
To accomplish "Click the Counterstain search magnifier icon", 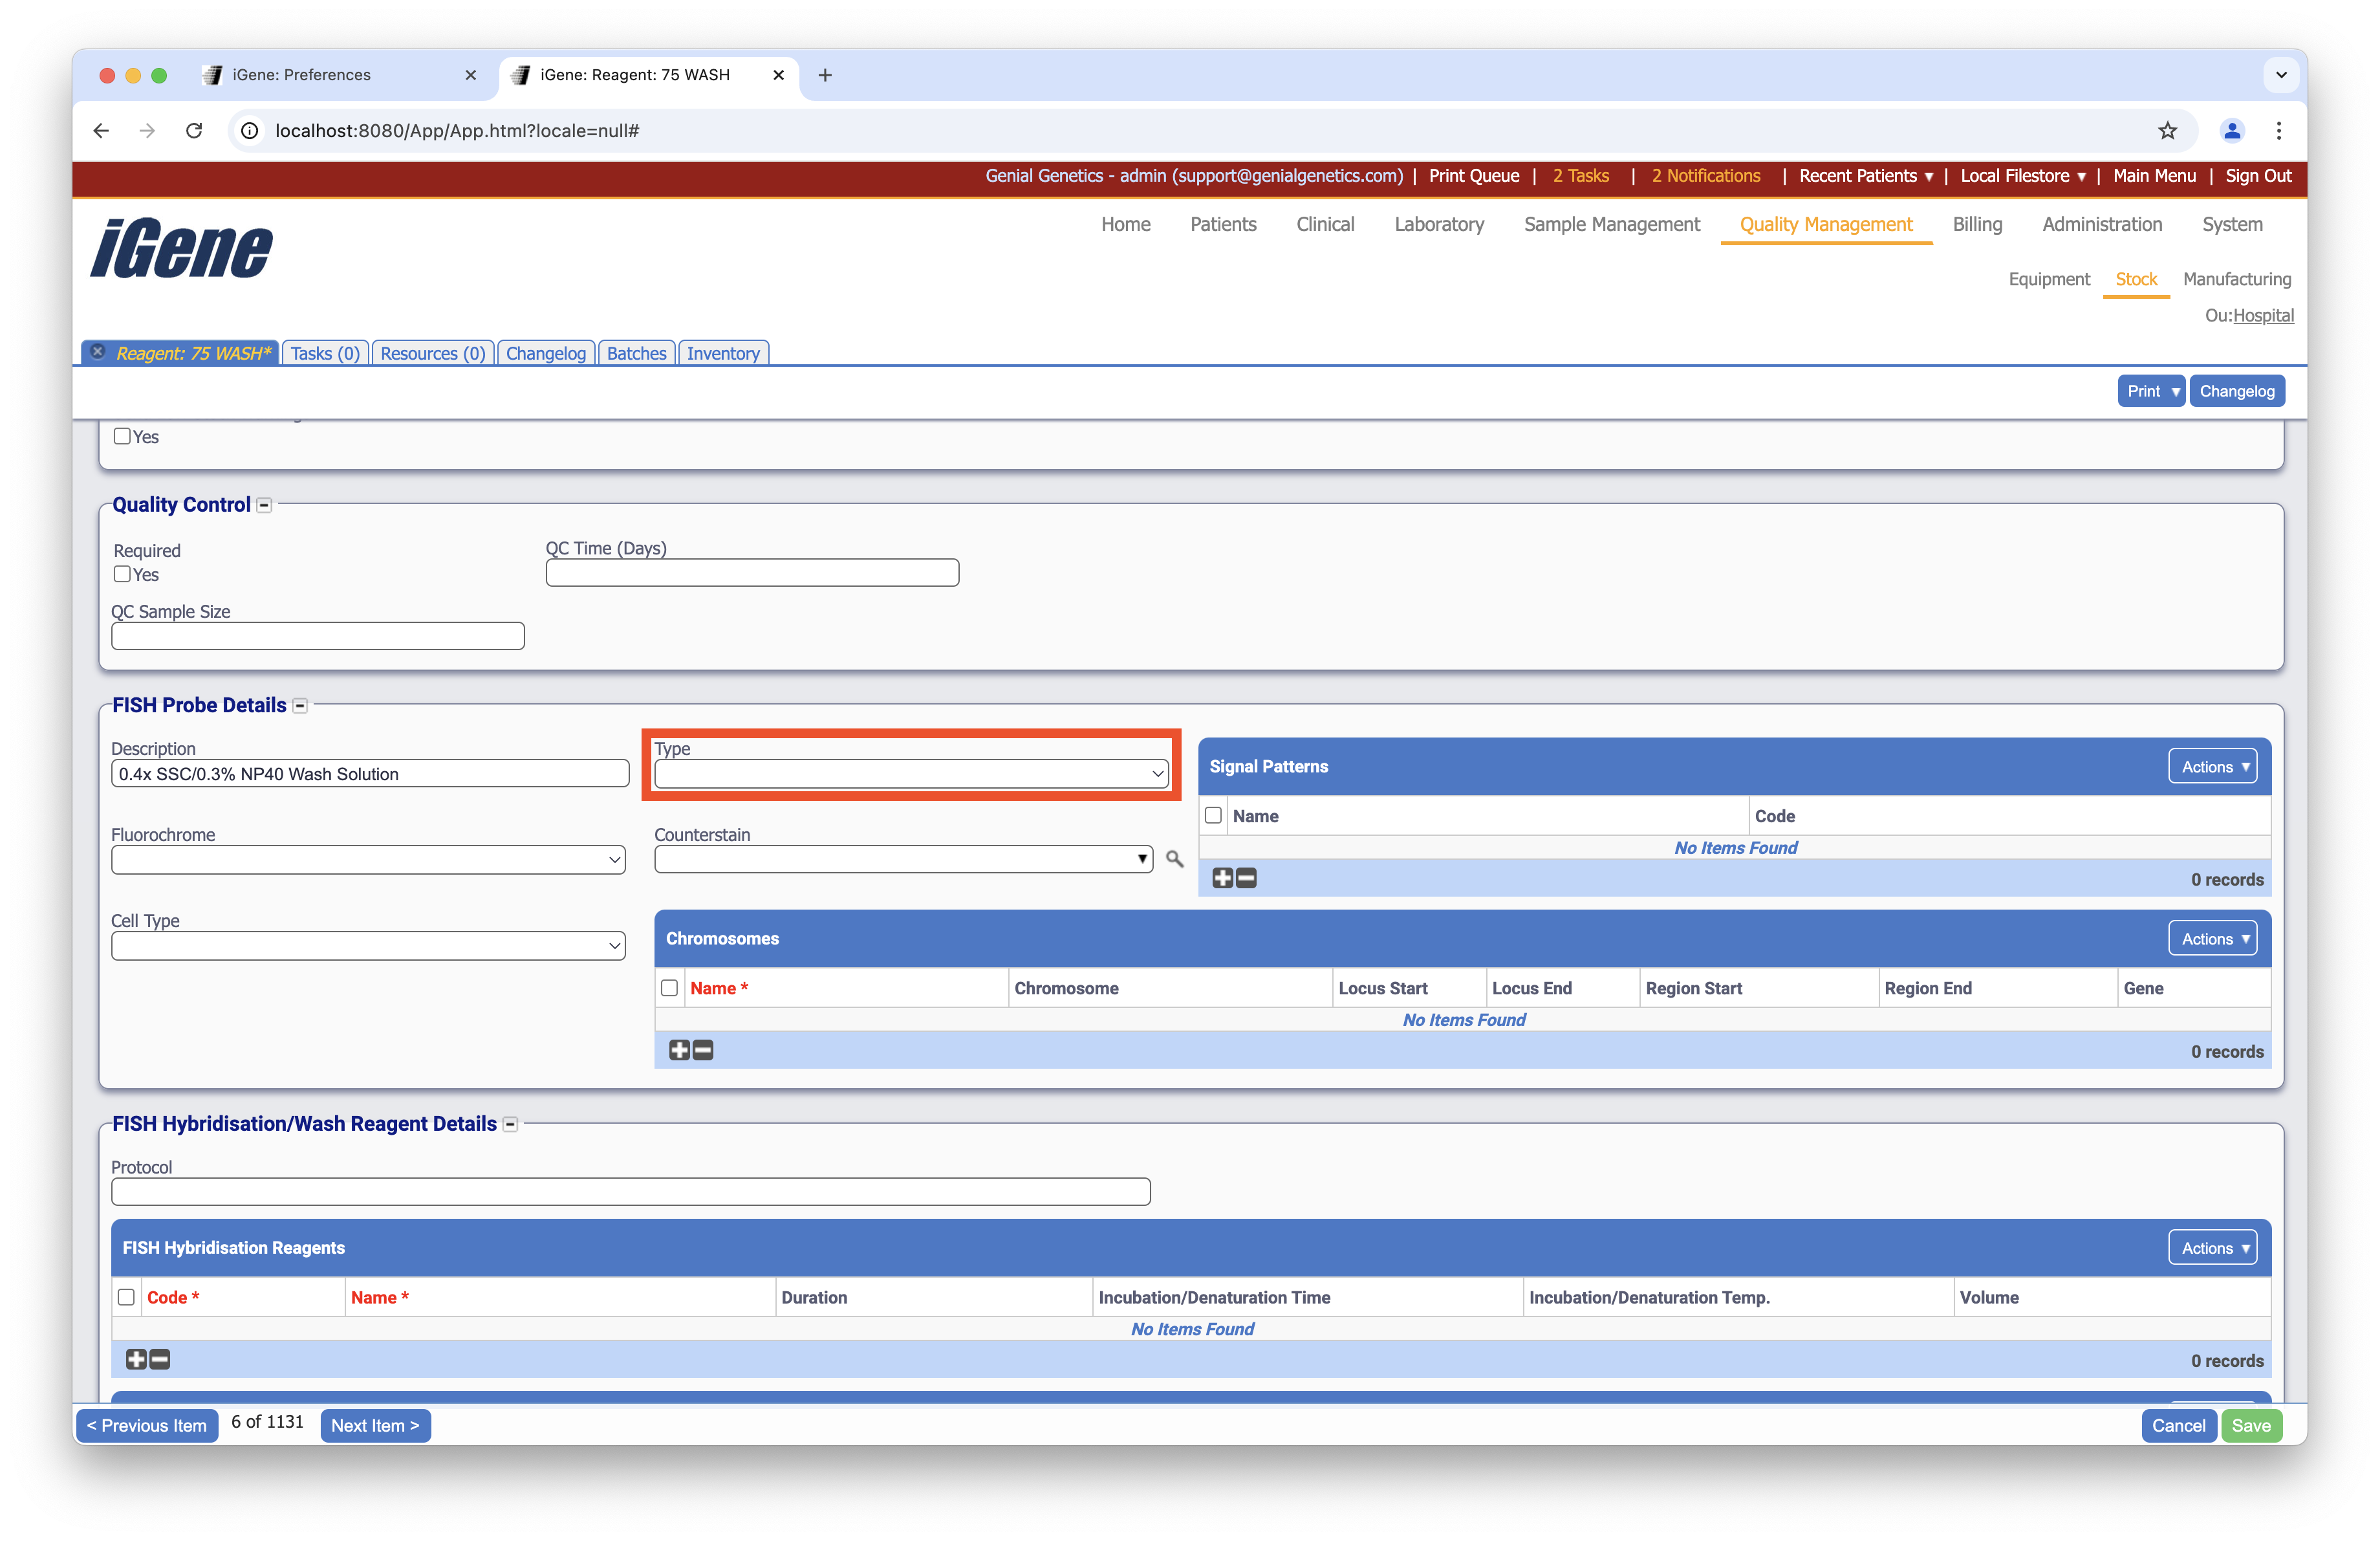I will tap(1174, 859).
